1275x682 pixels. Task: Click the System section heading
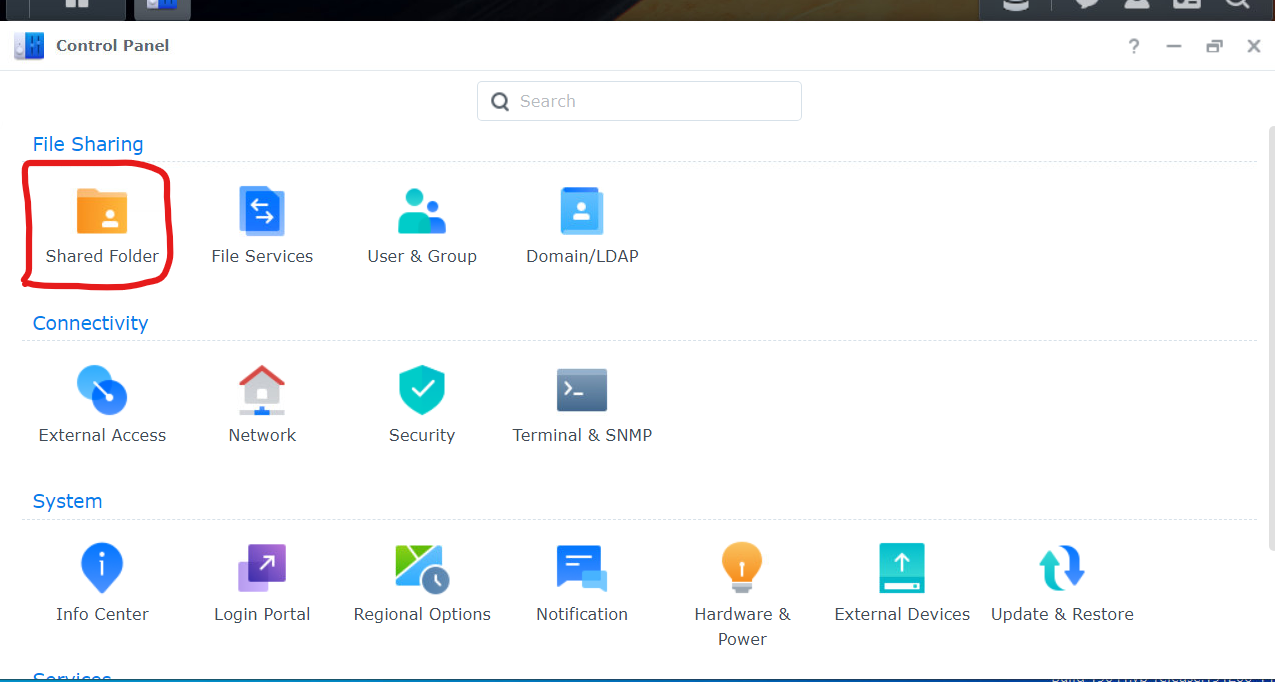coord(67,501)
